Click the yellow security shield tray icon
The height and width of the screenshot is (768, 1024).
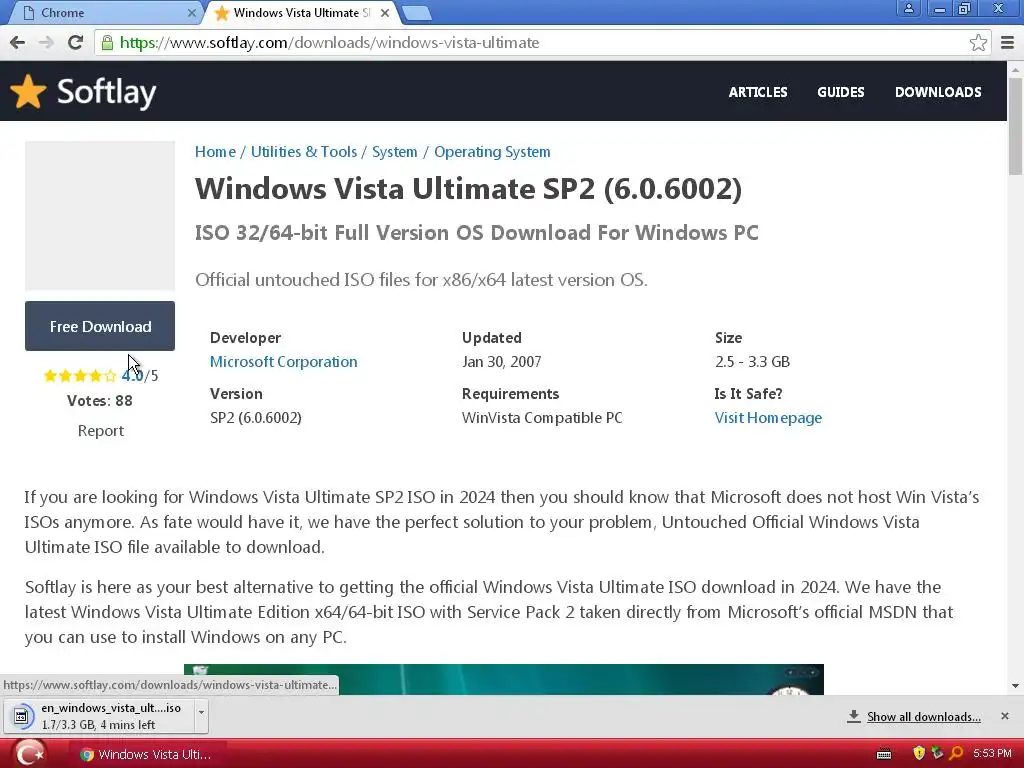point(919,754)
